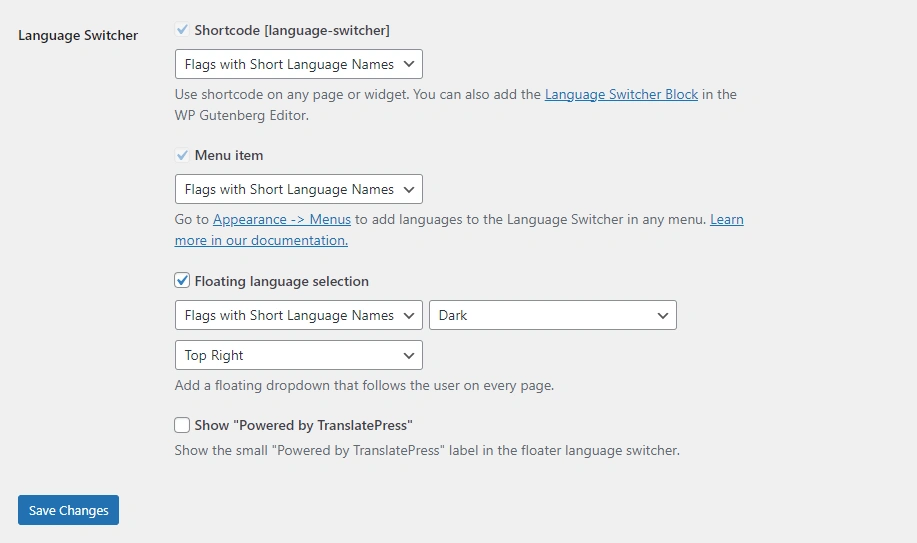Click the Show "Powered by TranslatePress" label text
Screen dimensions: 917x543
[x=303, y=426]
